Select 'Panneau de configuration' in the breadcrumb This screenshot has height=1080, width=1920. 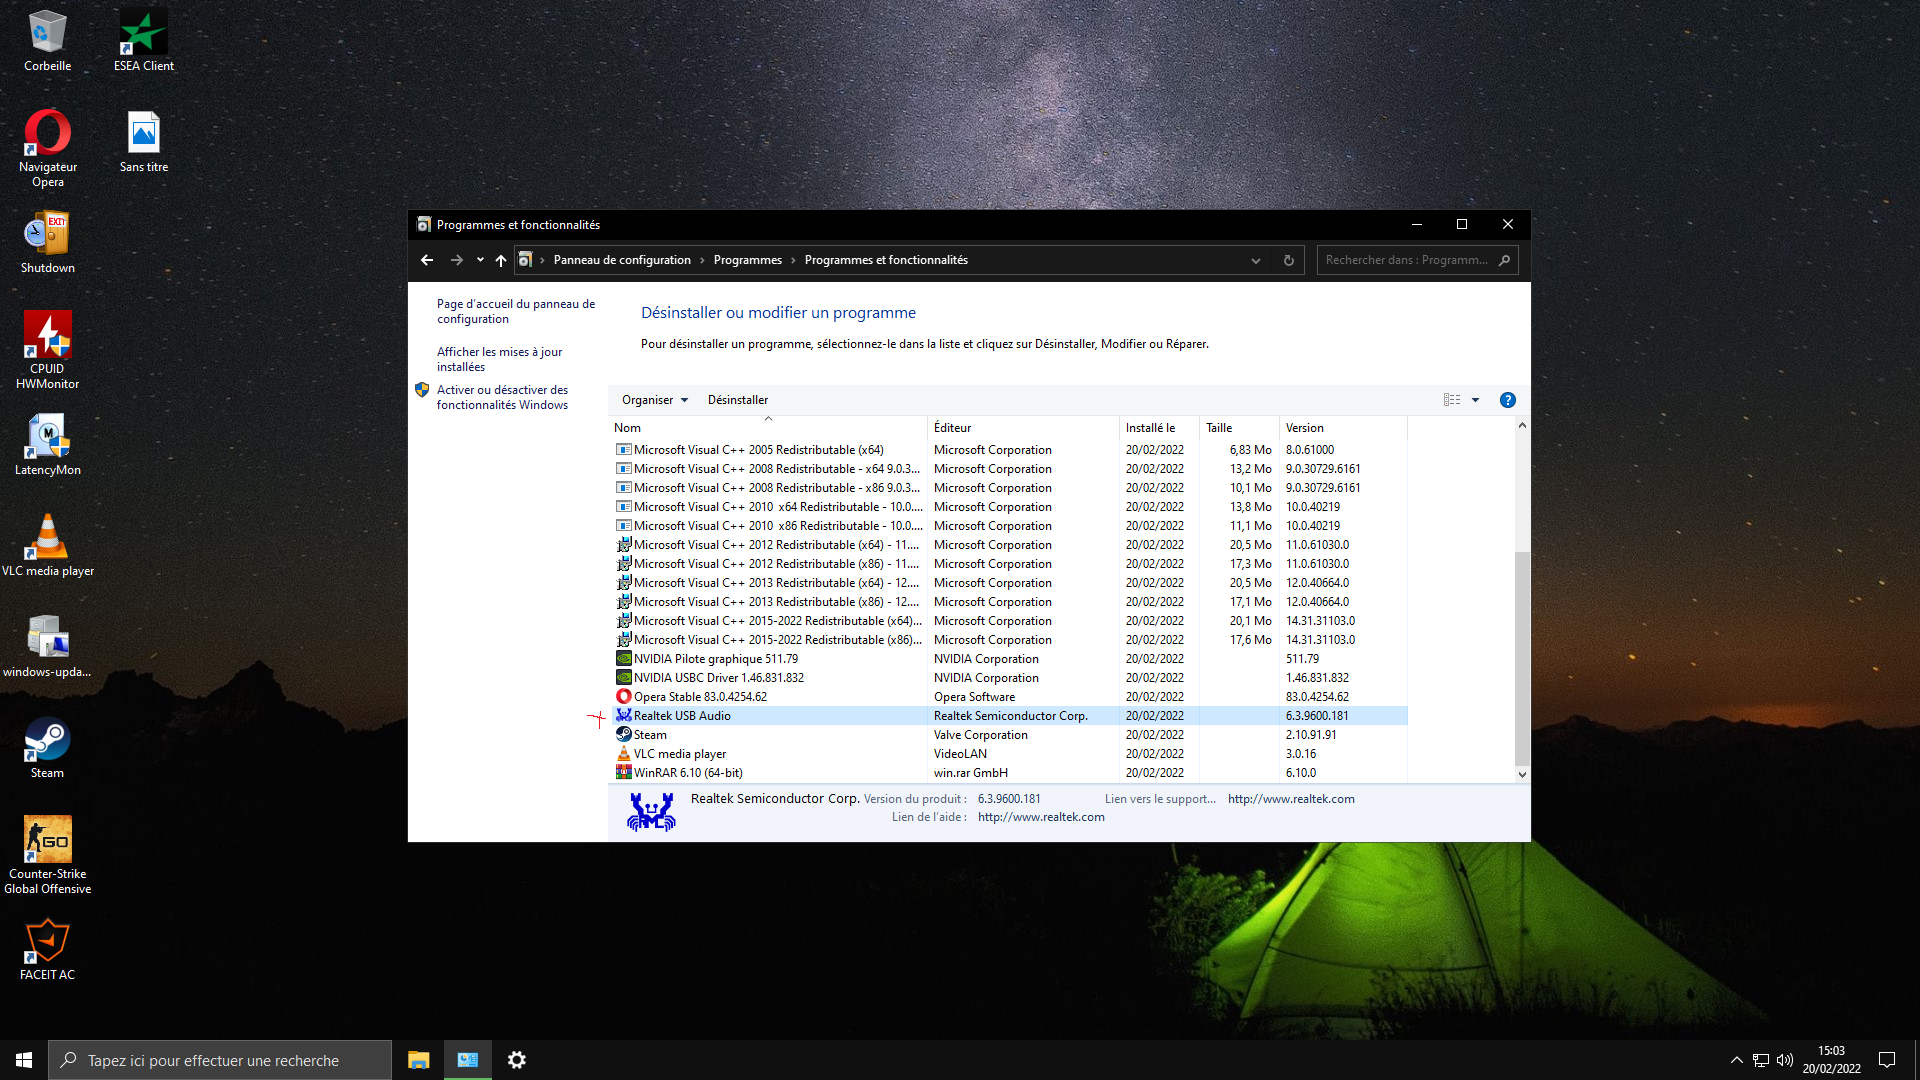point(622,259)
